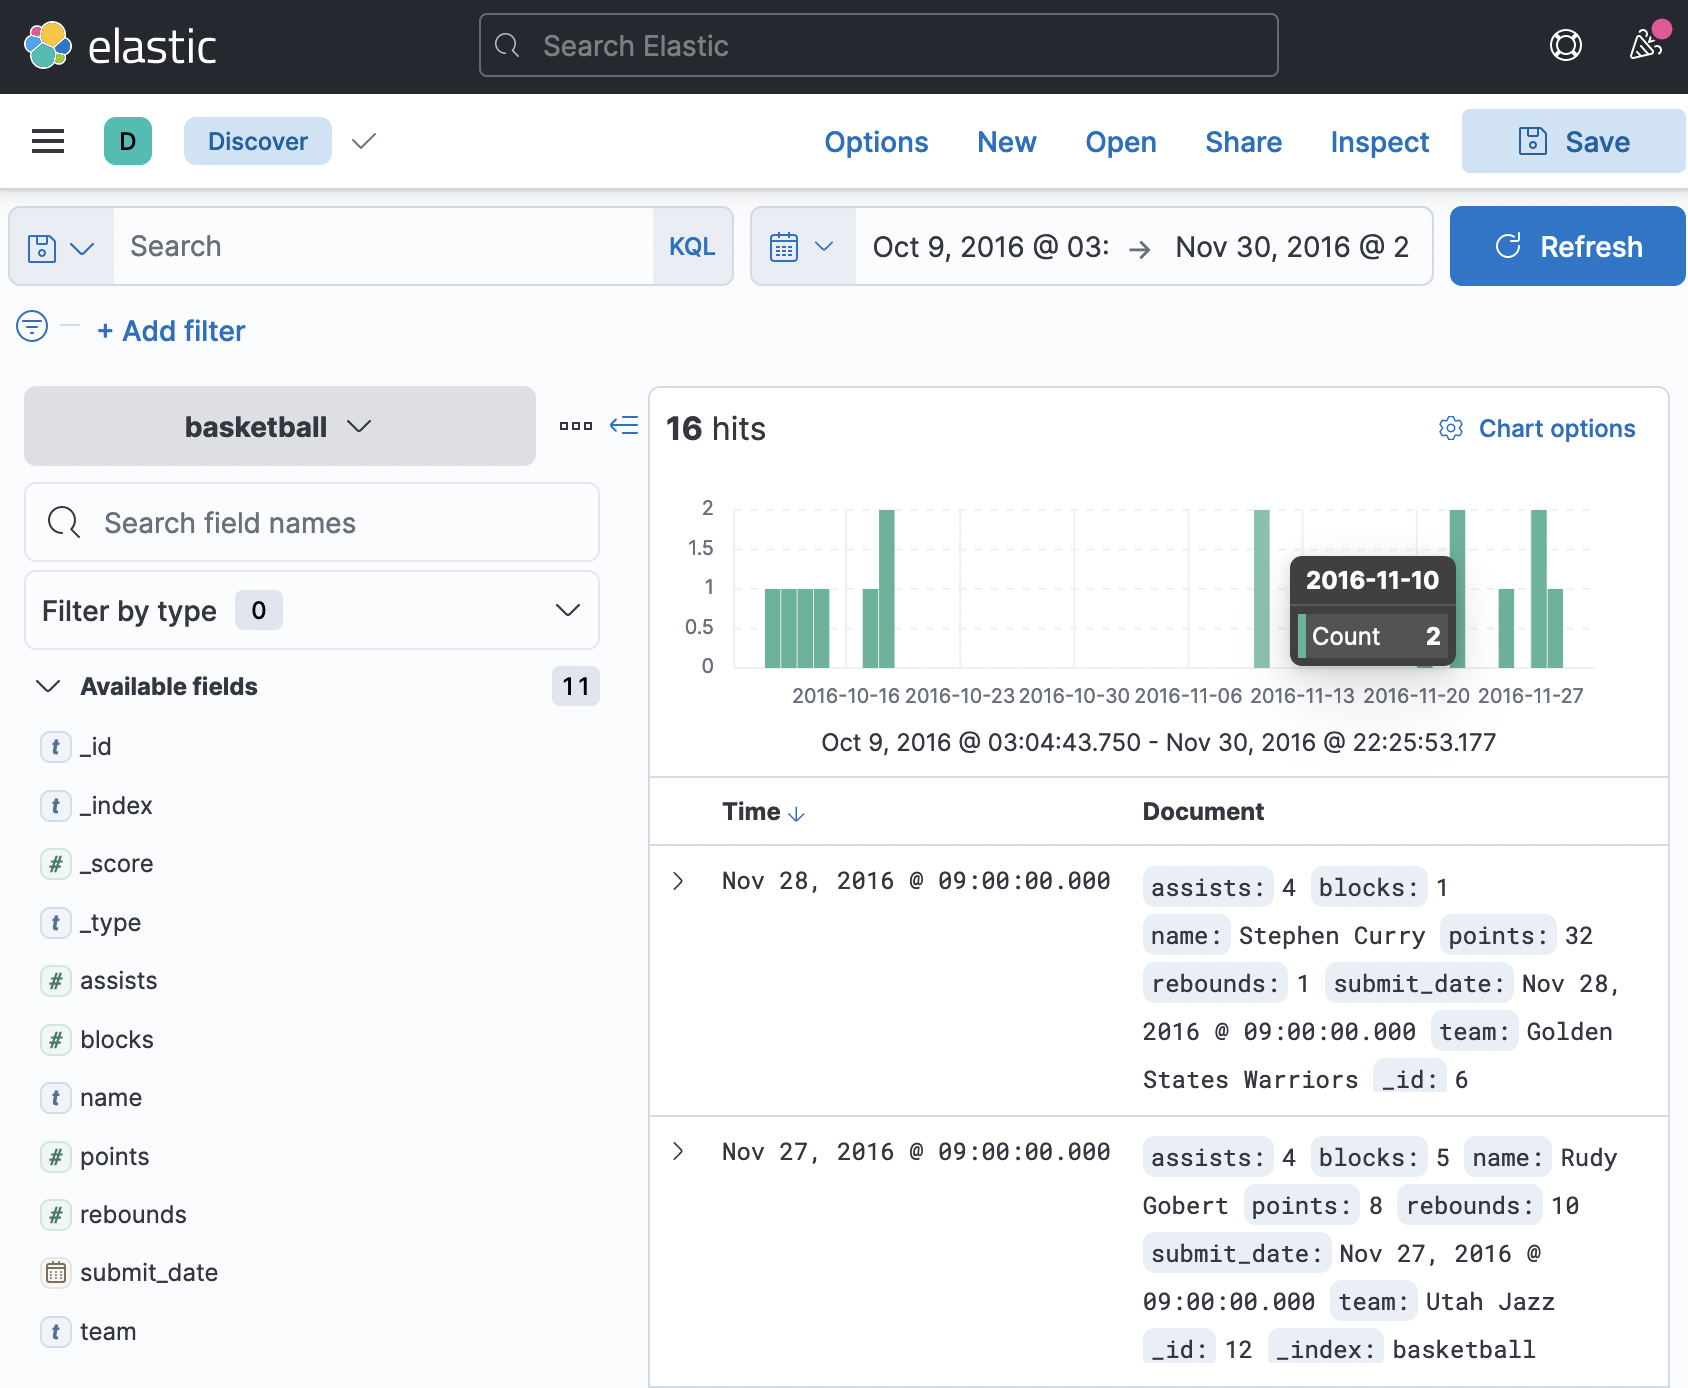Toggle sort direction arrow on Time column
The width and height of the screenshot is (1688, 1388).
[796, 814]
